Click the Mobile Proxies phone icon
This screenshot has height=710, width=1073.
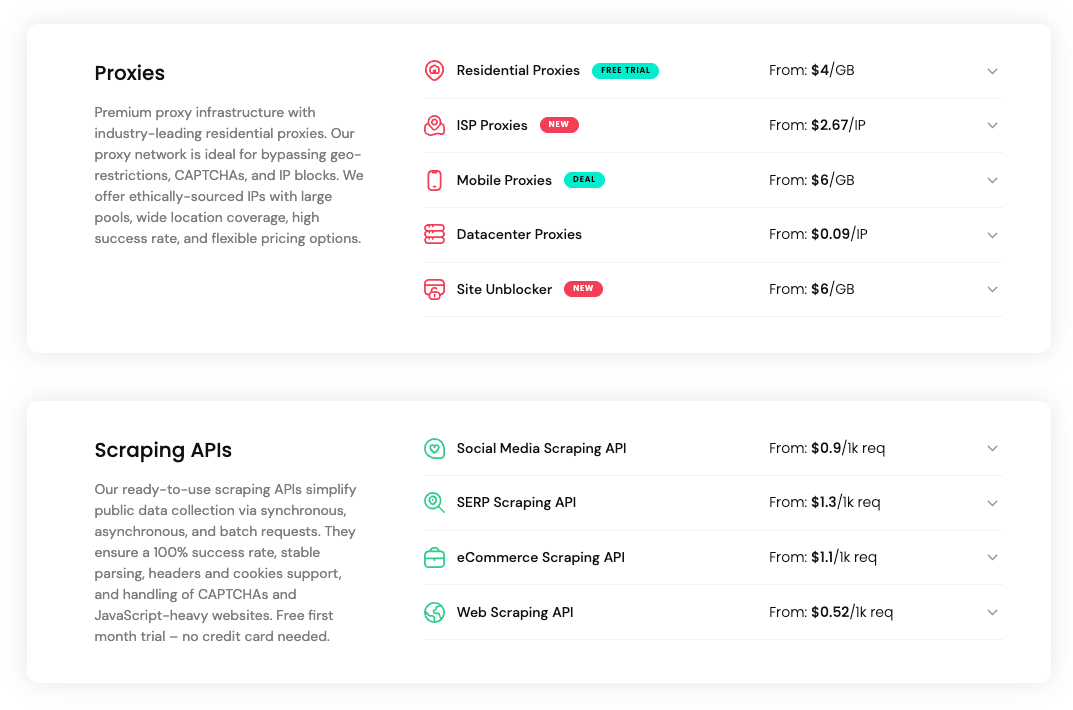434,180
